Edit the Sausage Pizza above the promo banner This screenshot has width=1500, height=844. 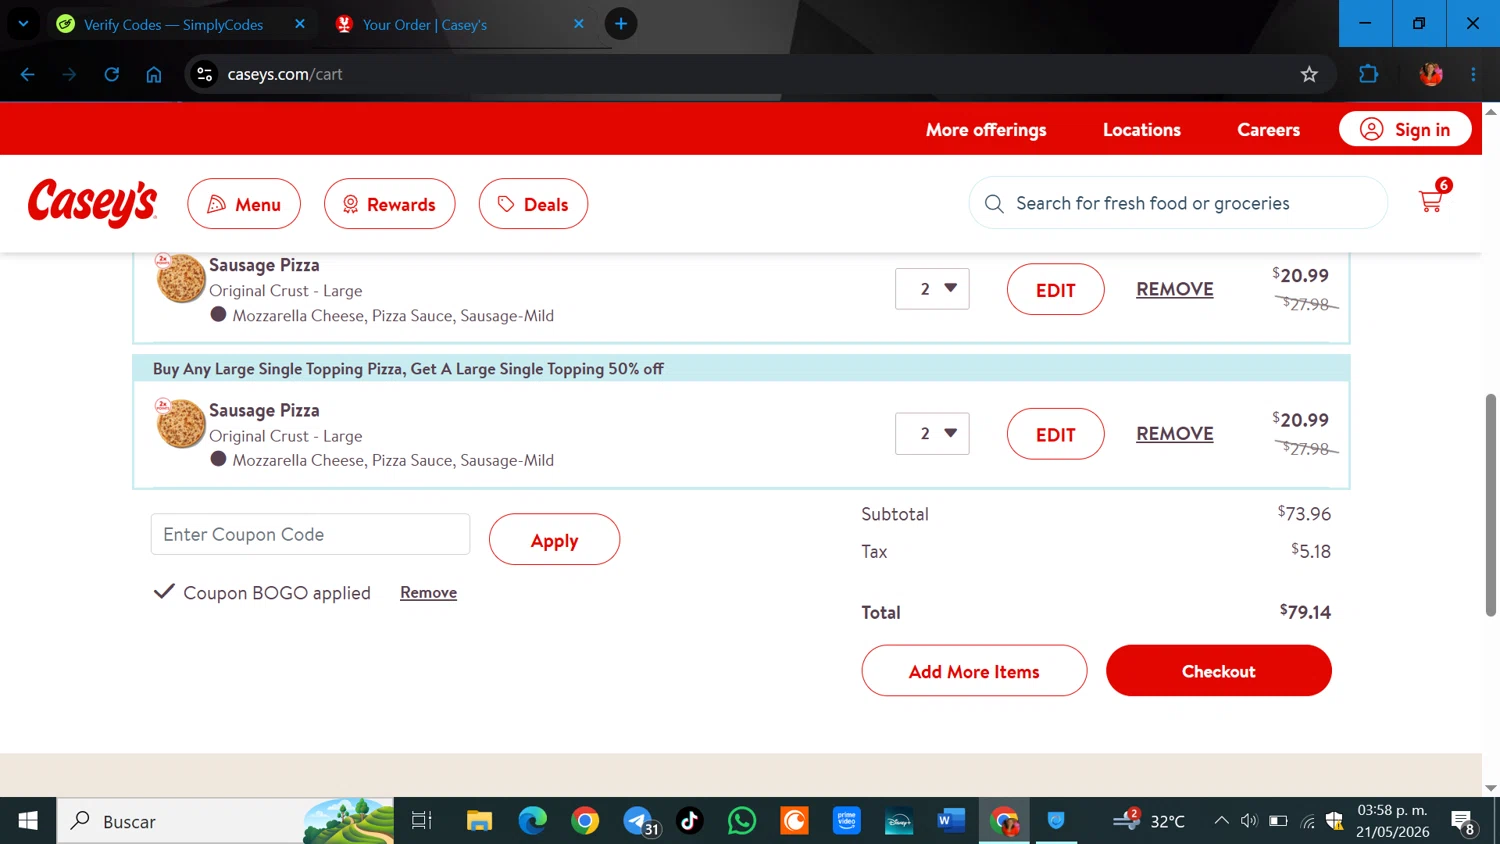click(x=1055, y=290)
